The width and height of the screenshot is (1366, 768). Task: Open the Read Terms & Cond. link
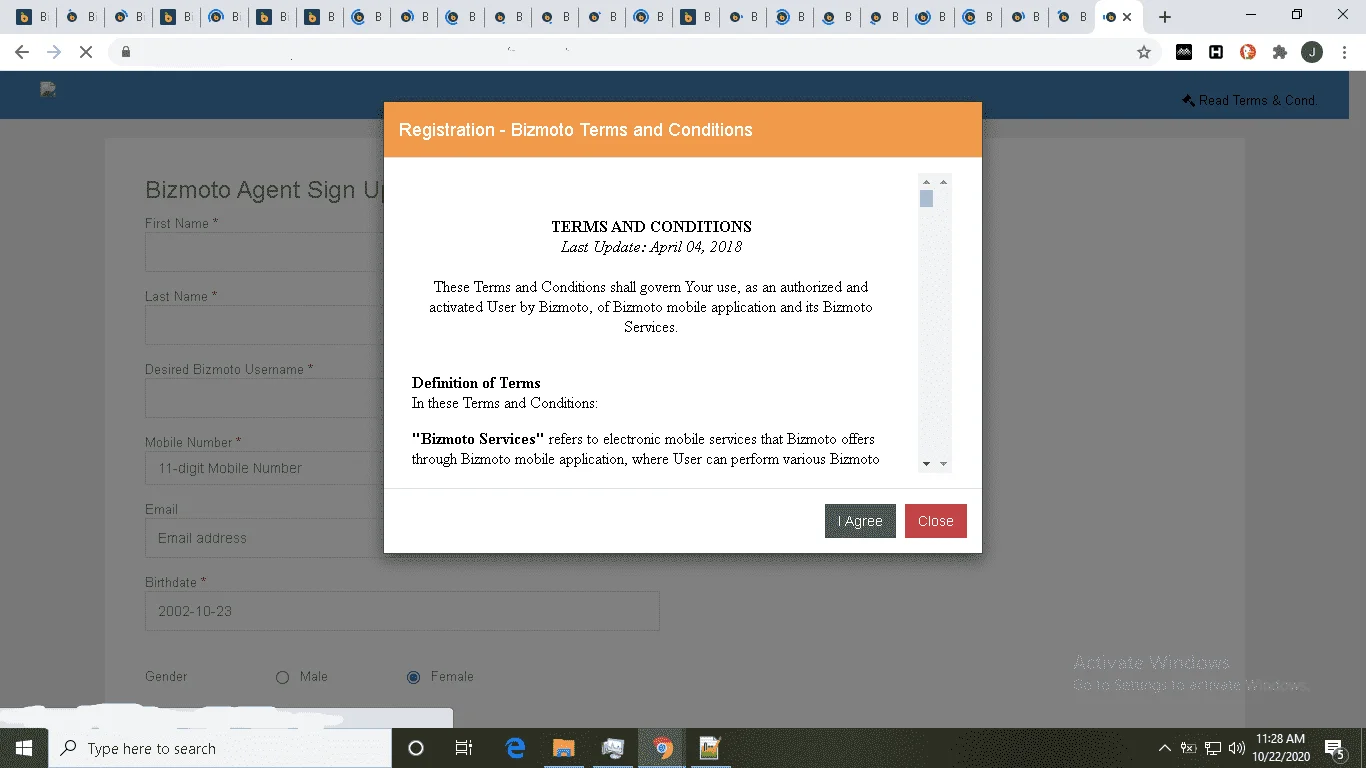tap(1249, 100)
